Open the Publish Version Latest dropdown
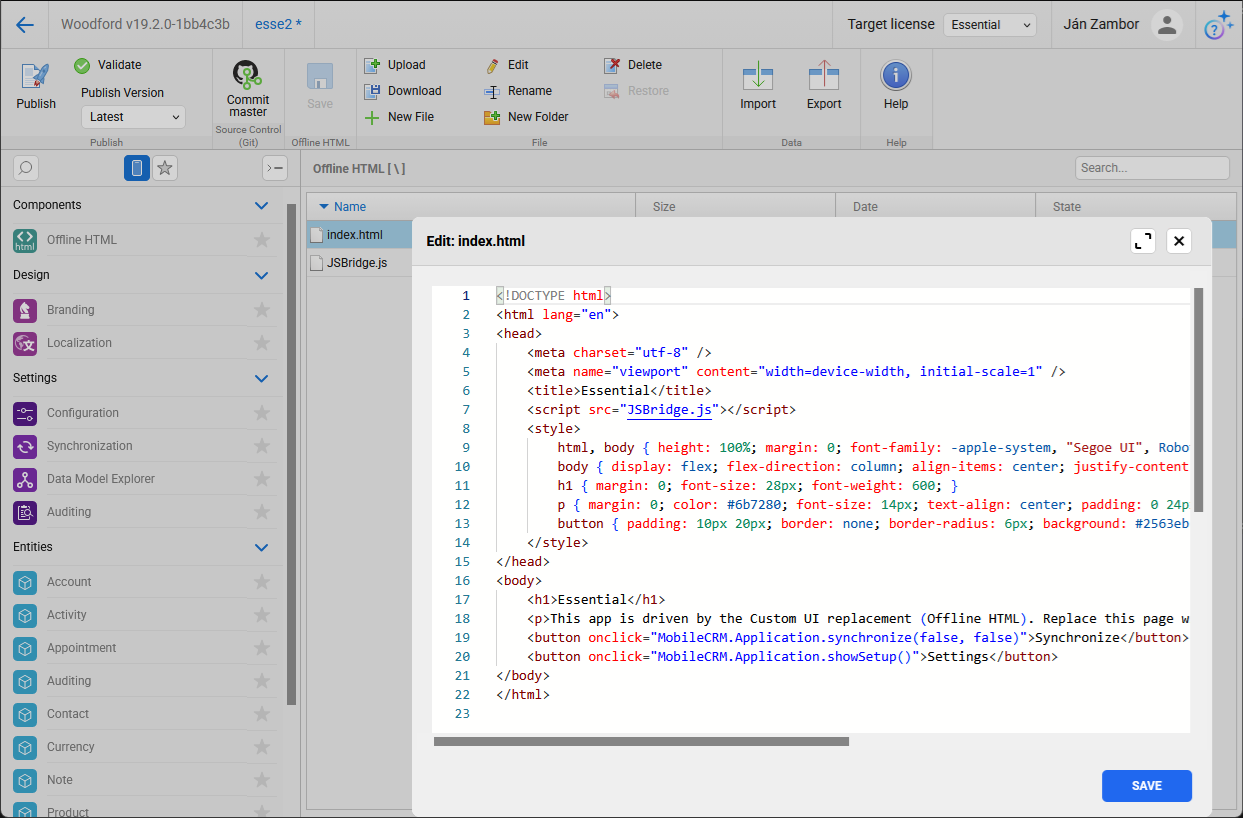Screen dimensions: 1243x818 pos(133,117)
